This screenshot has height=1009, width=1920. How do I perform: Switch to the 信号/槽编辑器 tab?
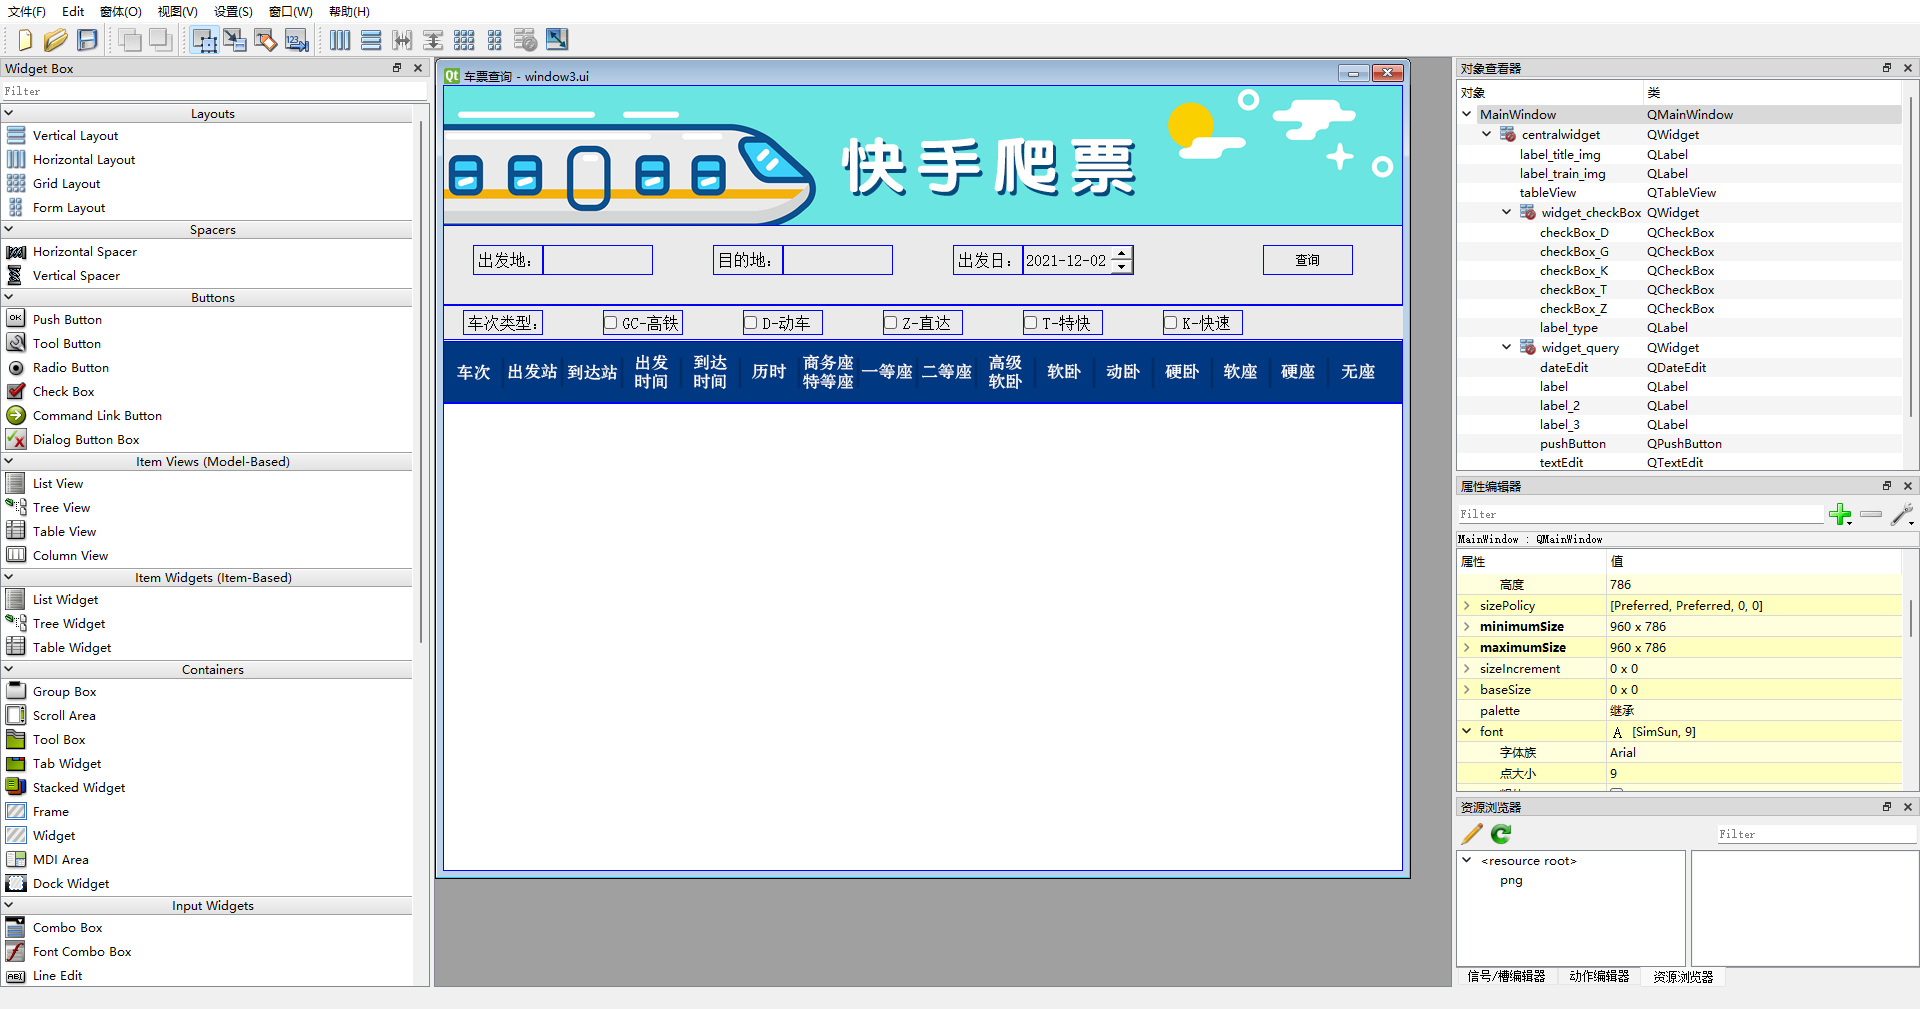coord(1506,977)
